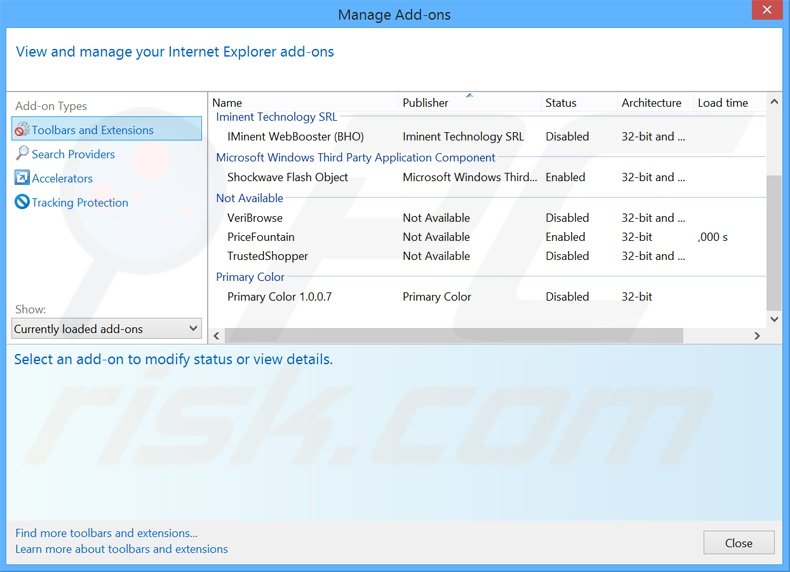Click the vertical scrollbar thumb
The width and height of the screenshot is (790, 572).
tap(774, 243)
